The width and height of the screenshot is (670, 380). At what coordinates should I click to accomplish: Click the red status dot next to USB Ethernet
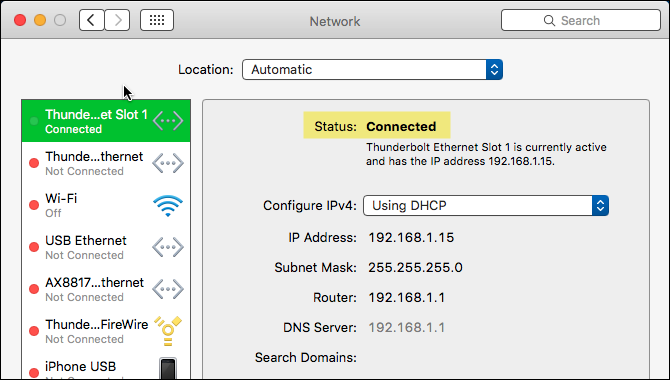[x=34, y=247]
